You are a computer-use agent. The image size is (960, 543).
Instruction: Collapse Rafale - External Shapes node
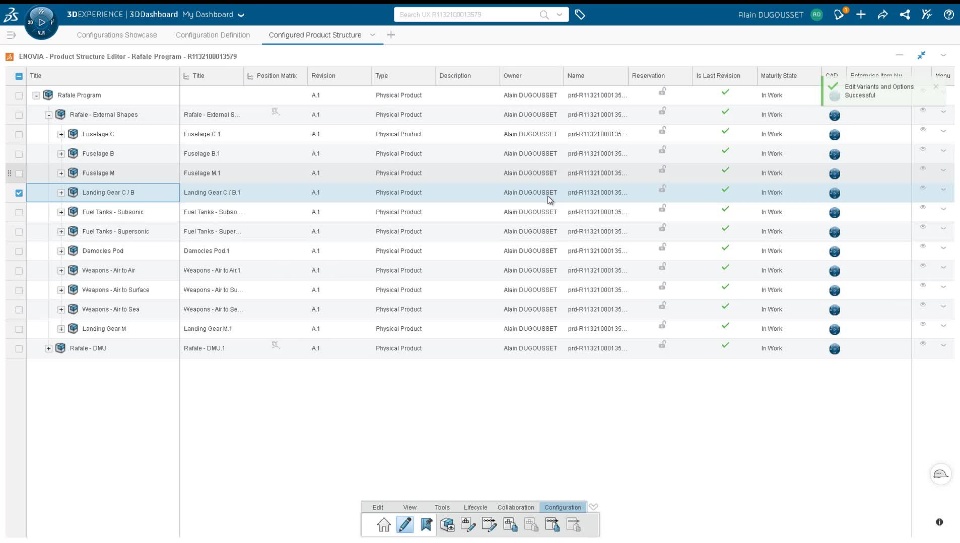tap(48, 114)
